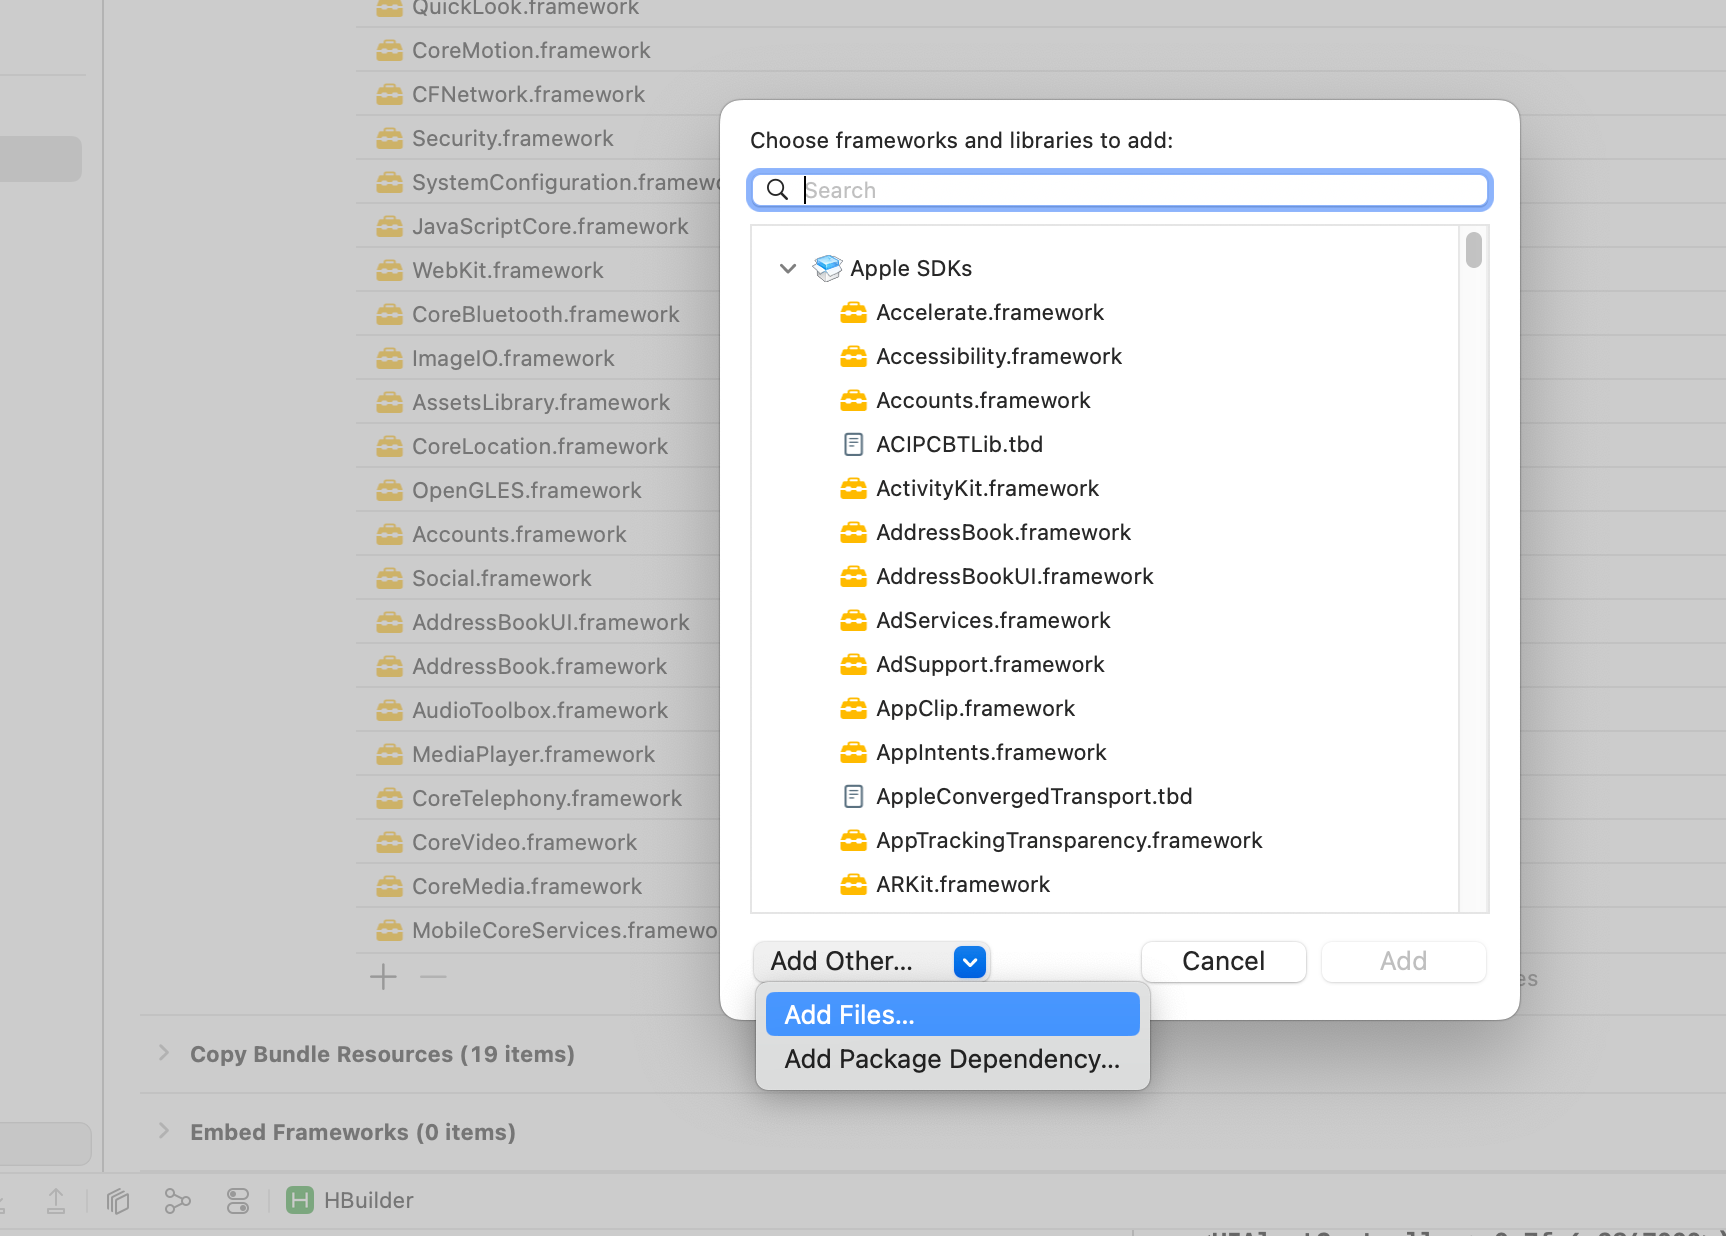Click the plus icon to add a framework

click(x=383, y=977)
